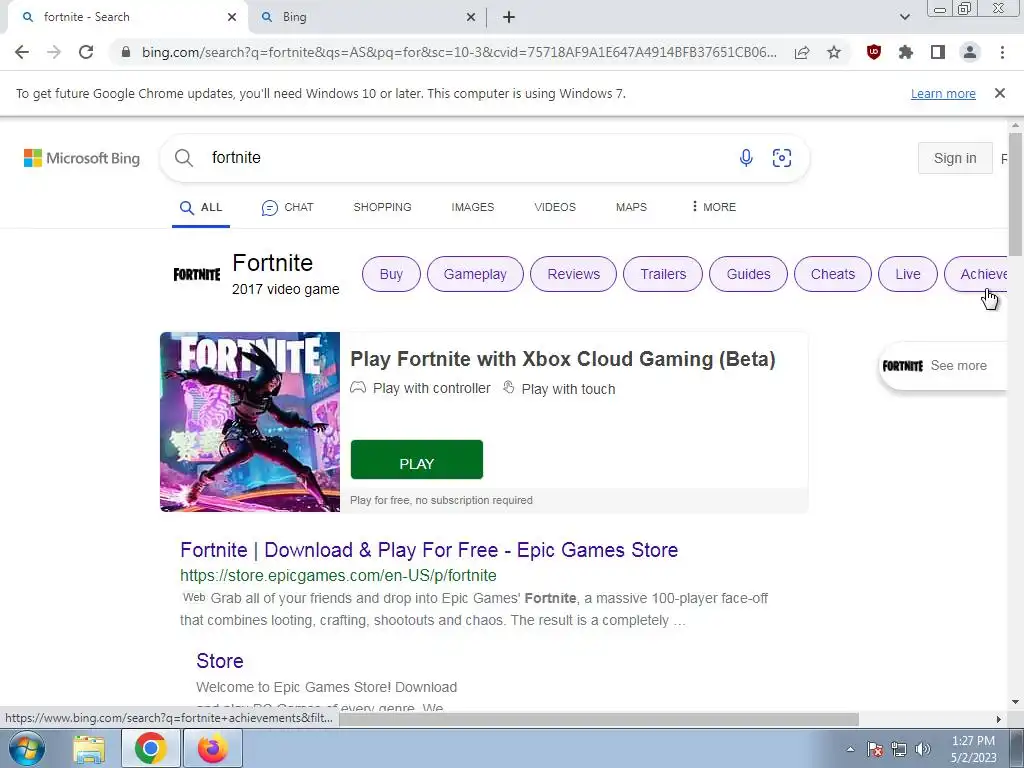Select the Achievements filter chip

tap(976, 274)
